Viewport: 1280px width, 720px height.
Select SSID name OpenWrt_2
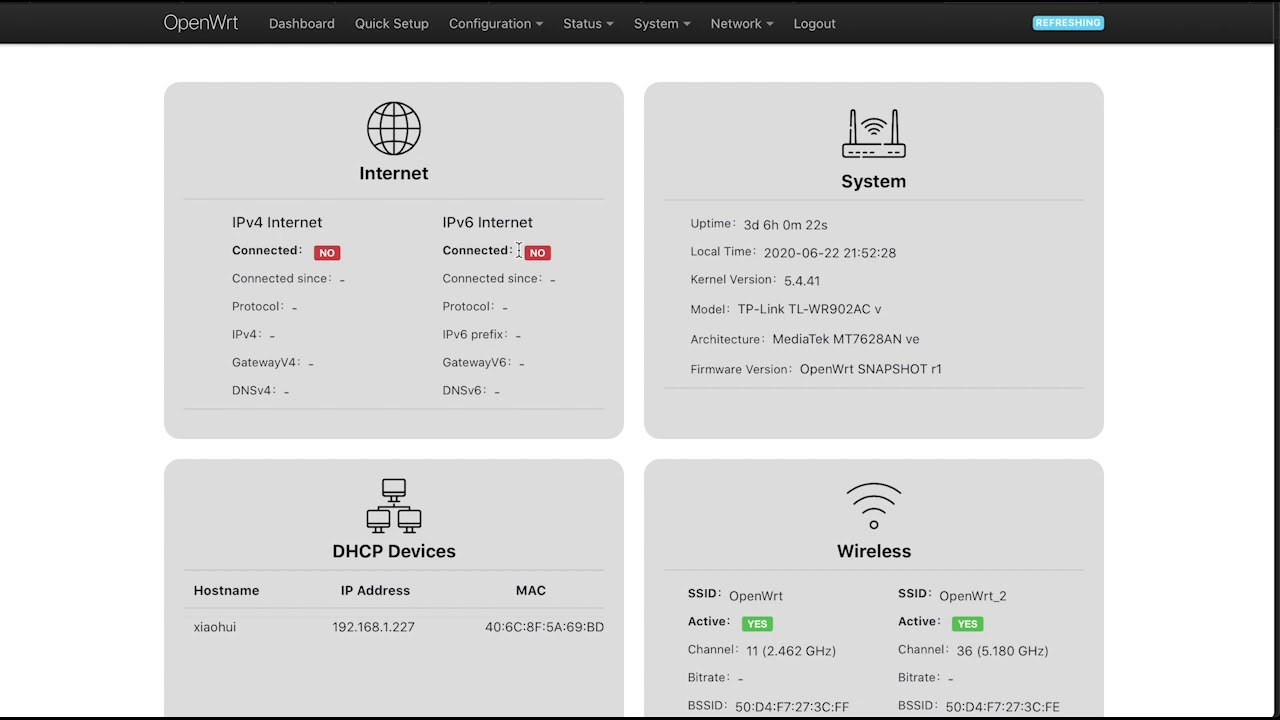point(973,596)
